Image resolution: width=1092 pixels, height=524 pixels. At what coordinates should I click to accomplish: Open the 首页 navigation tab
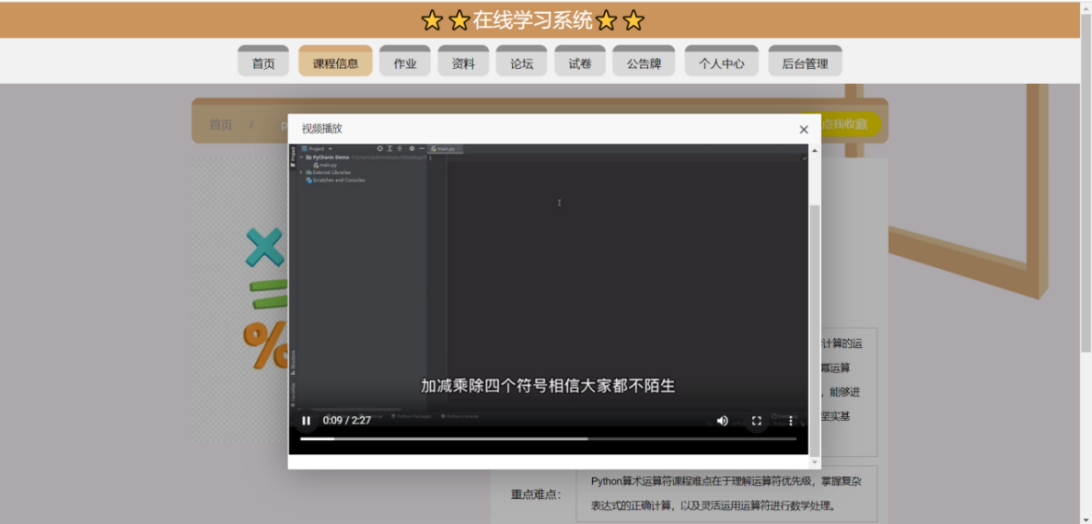(x=263, y=63)
